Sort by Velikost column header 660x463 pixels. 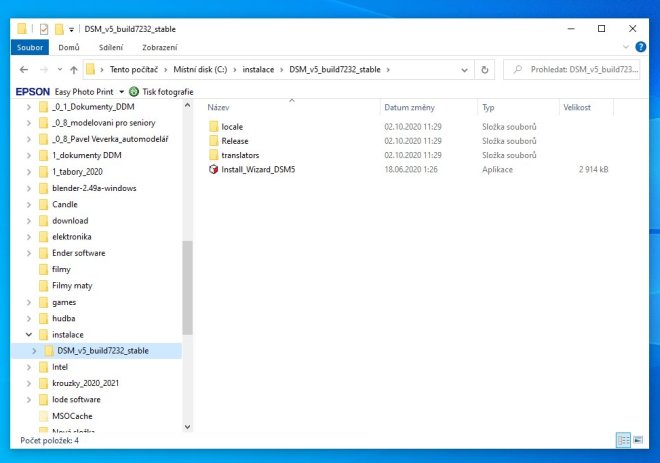(577, 108)
